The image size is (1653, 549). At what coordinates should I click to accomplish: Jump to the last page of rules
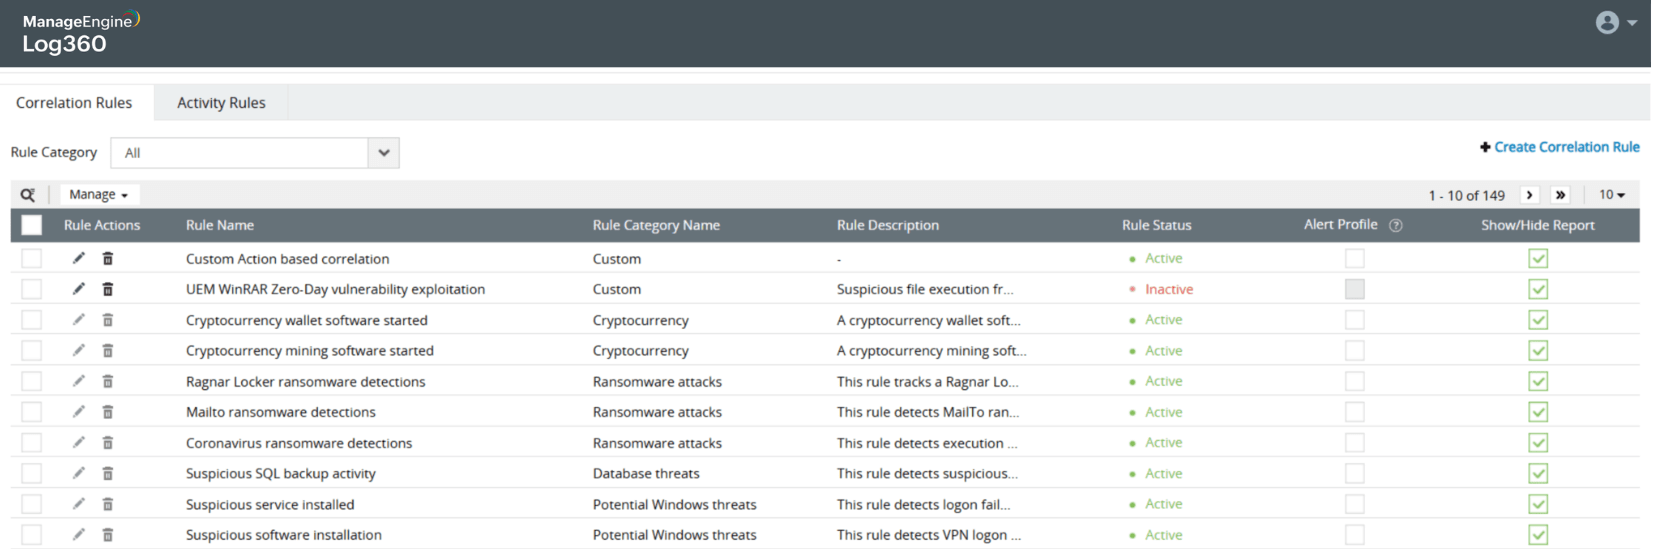coord(1560,195)
